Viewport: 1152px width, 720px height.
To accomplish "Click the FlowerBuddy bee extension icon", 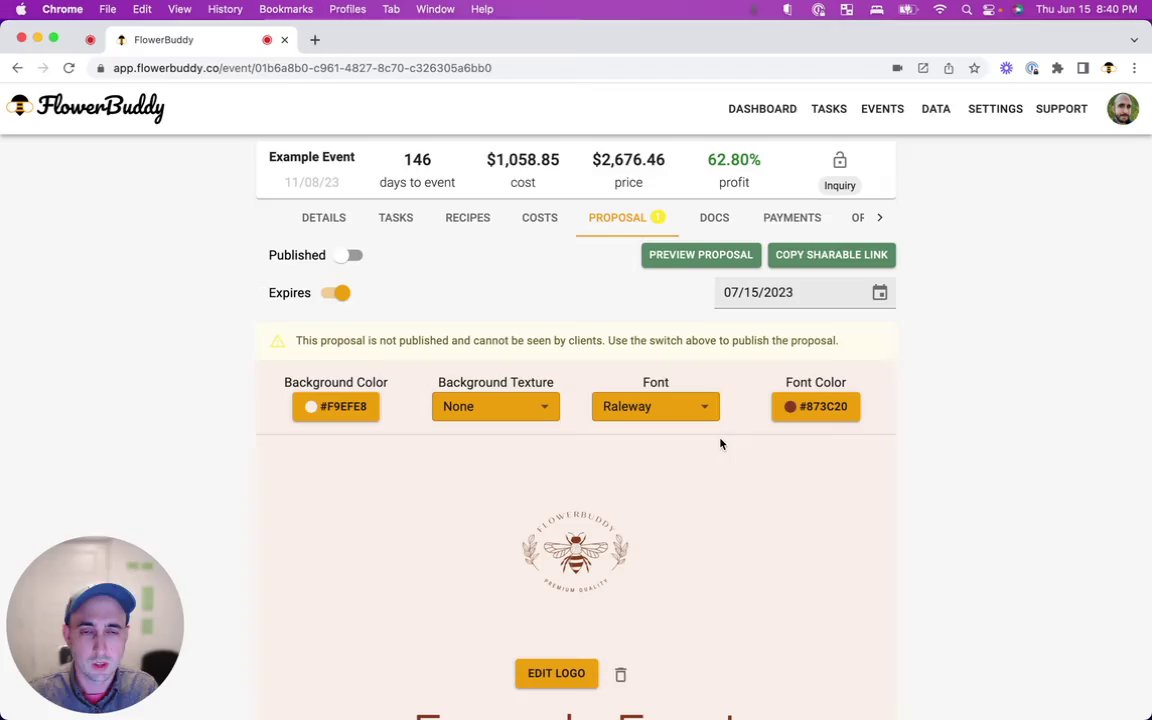I will 1109,68.
